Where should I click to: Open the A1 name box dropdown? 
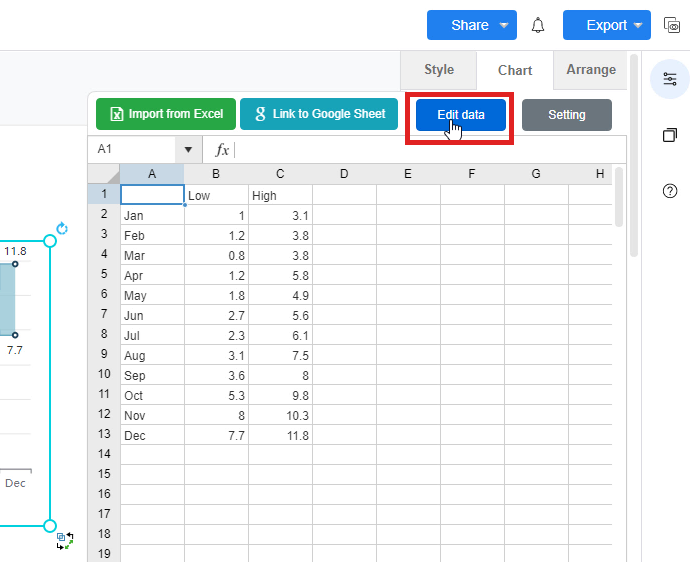188,149
